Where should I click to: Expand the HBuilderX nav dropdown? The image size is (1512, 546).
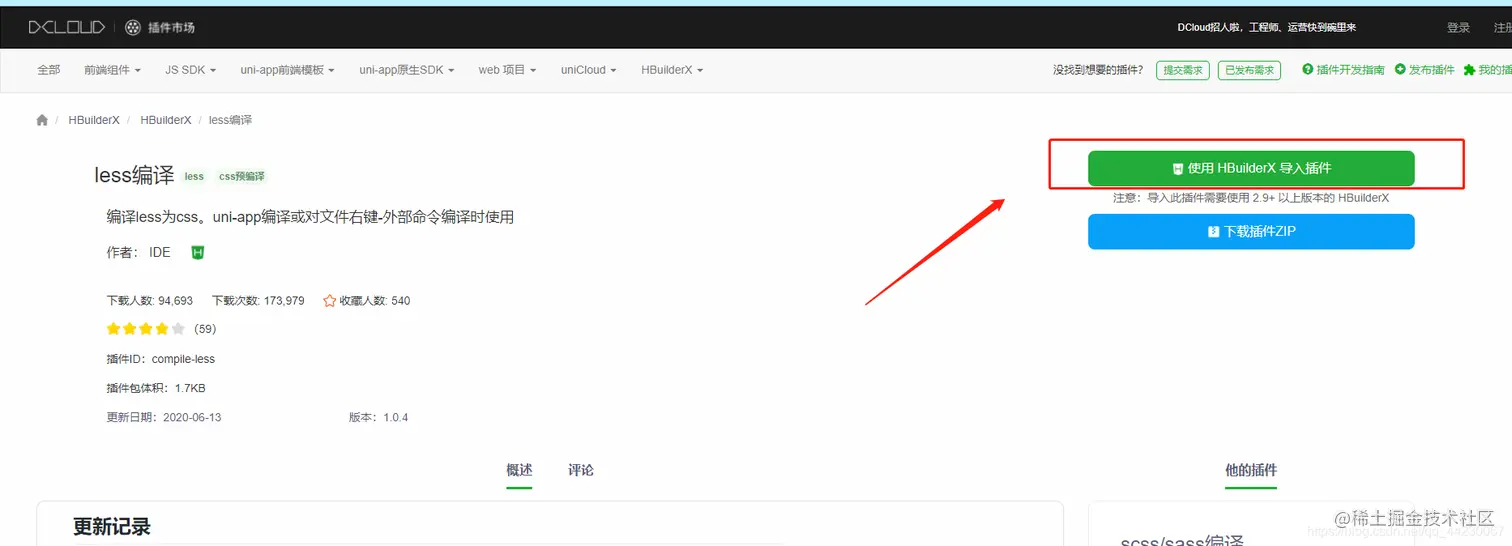coord(672,70)
